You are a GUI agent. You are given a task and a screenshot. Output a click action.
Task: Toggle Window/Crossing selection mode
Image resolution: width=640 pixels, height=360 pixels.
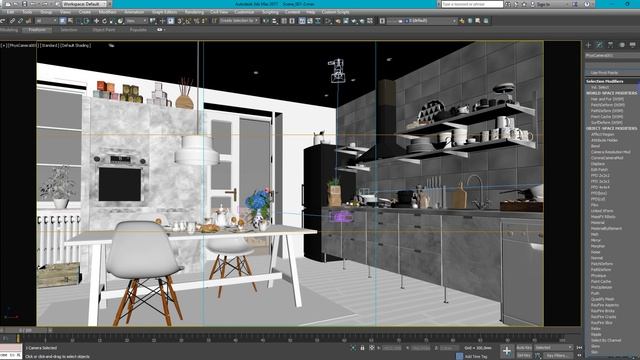pos(87,20)
